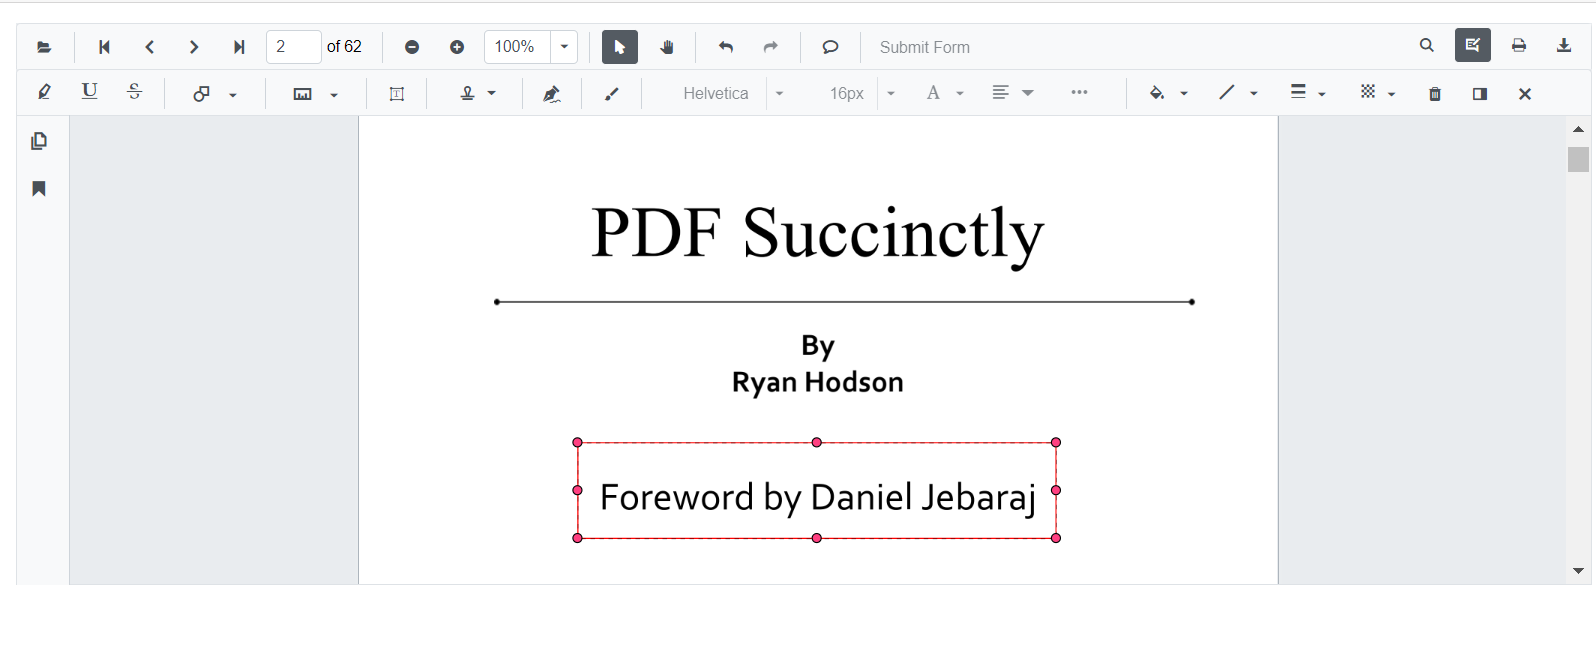Toggle the edit annotation toolbar
The height and width of the screenshot is (648, 1596).
pos(1472,46)
